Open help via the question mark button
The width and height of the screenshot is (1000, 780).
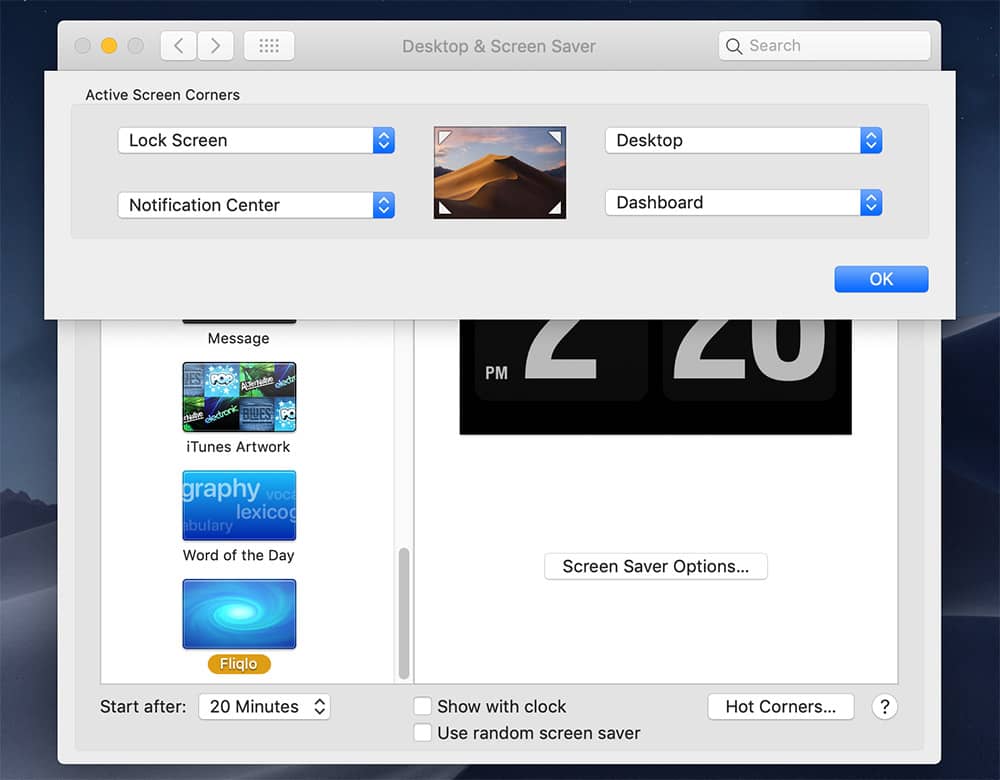[884, 707]
